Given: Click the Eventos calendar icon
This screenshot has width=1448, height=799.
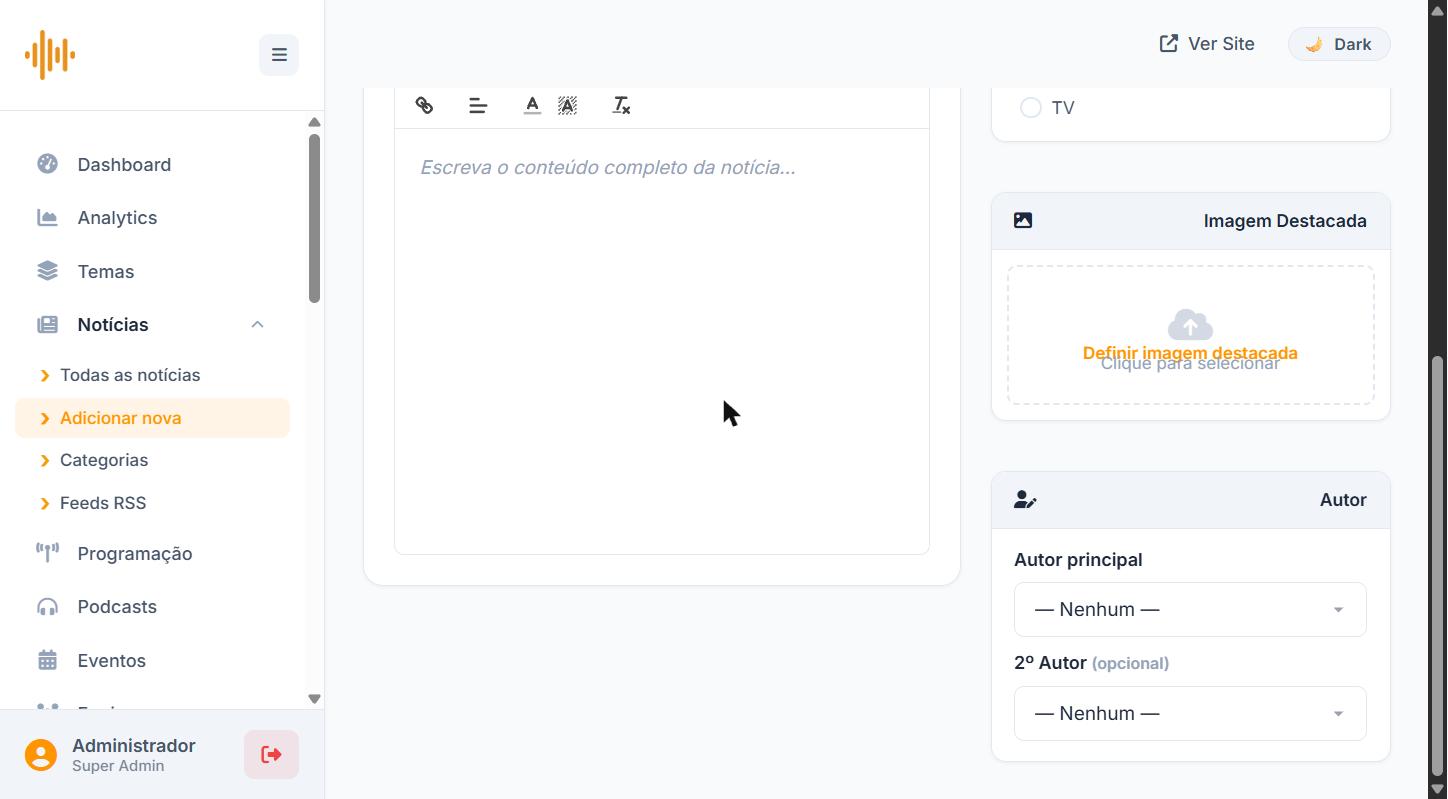Looking at the screenshot, I should [47, 660].
